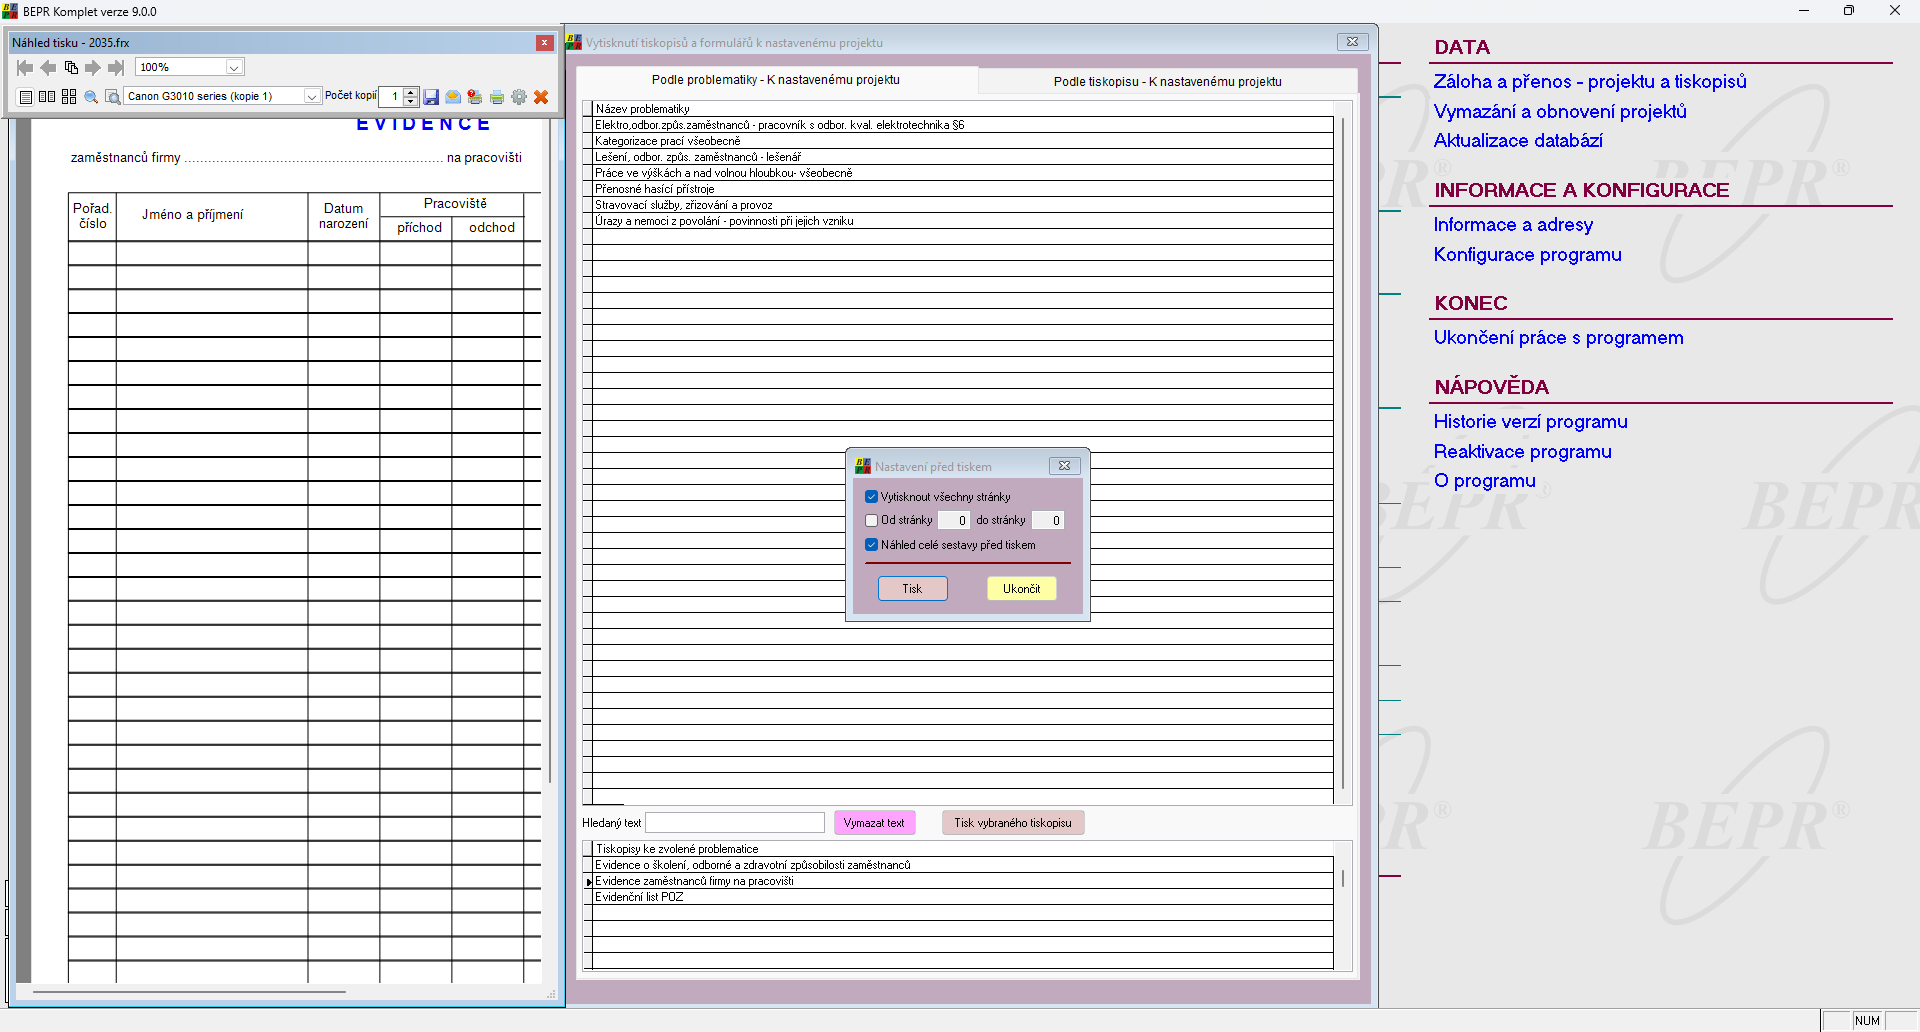Close the Náhled tisku window

pyautogui.click(x=545, y=43)
